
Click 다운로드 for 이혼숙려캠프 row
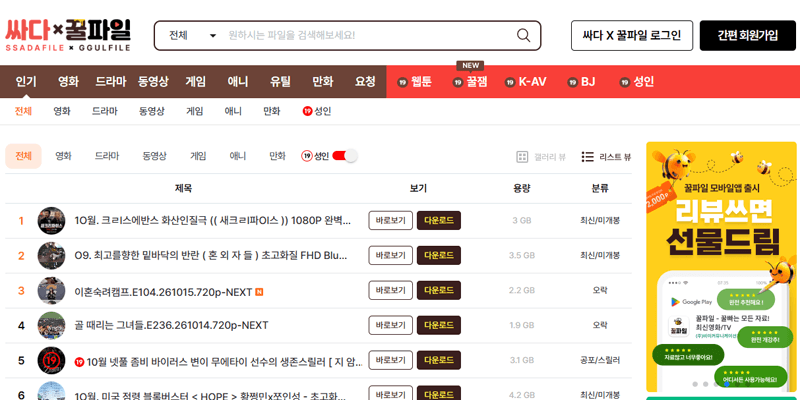tap(439, 290)
